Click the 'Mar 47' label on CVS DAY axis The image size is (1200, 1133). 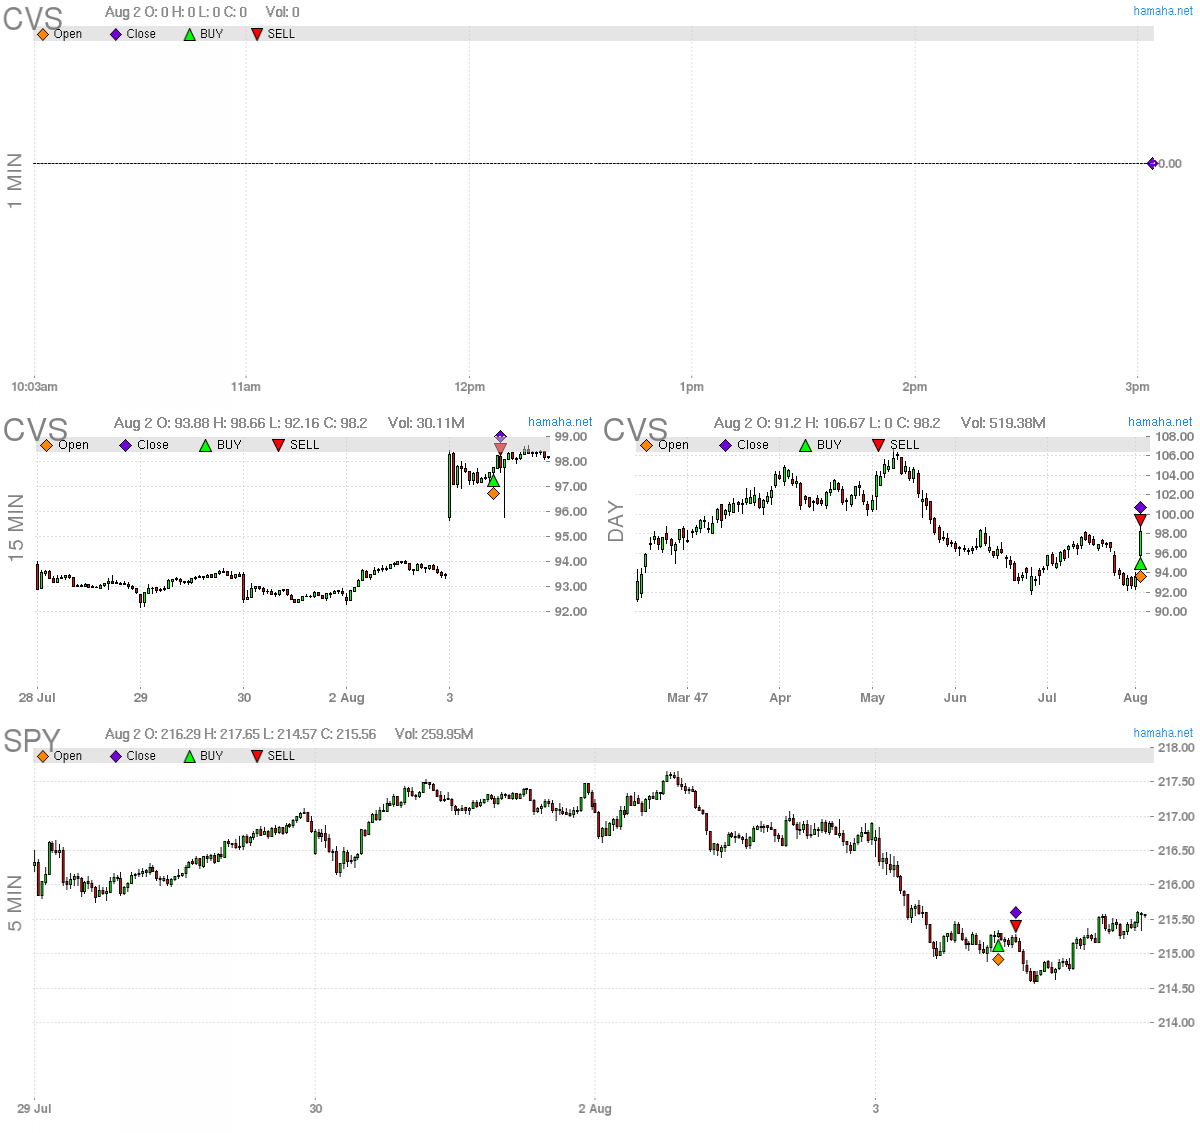(x=687, y=698)
